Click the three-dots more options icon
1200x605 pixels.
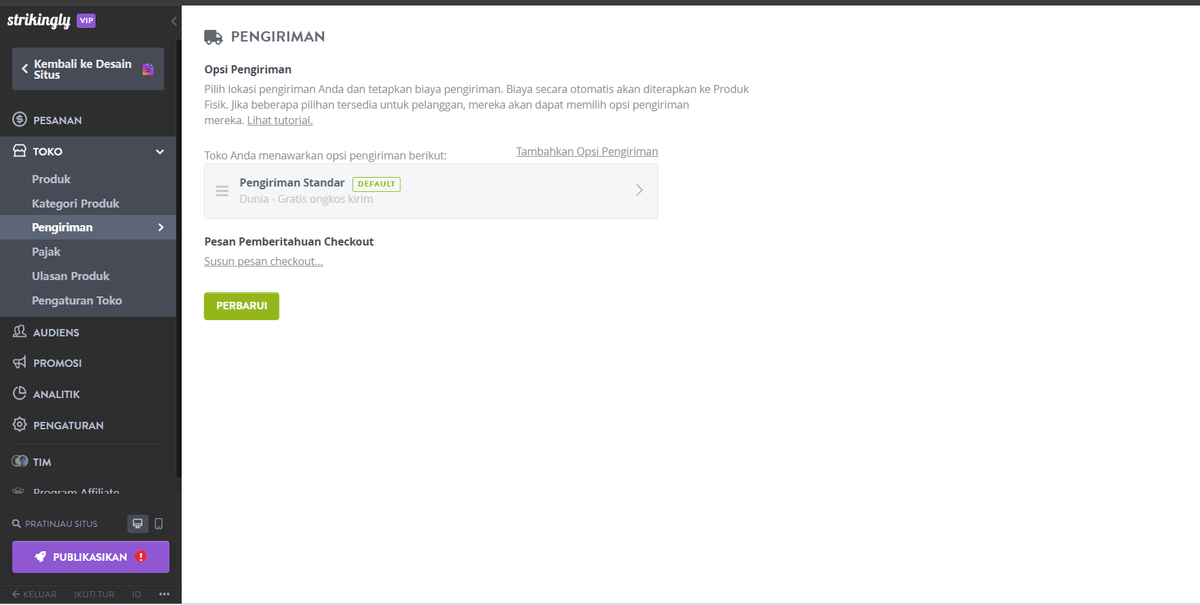pyautogui.click(x=164, y=594)
